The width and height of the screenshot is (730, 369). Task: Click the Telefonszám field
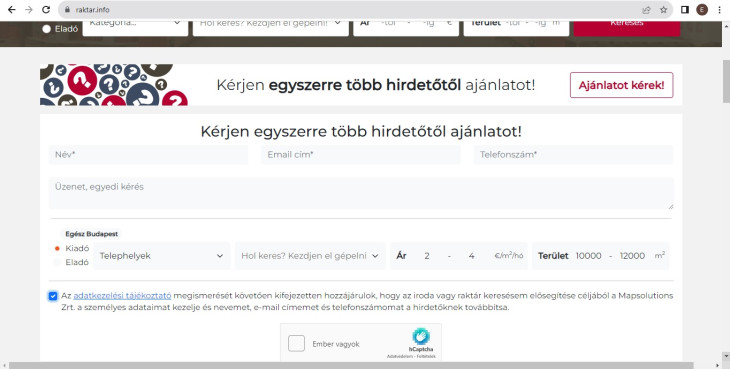574,155
